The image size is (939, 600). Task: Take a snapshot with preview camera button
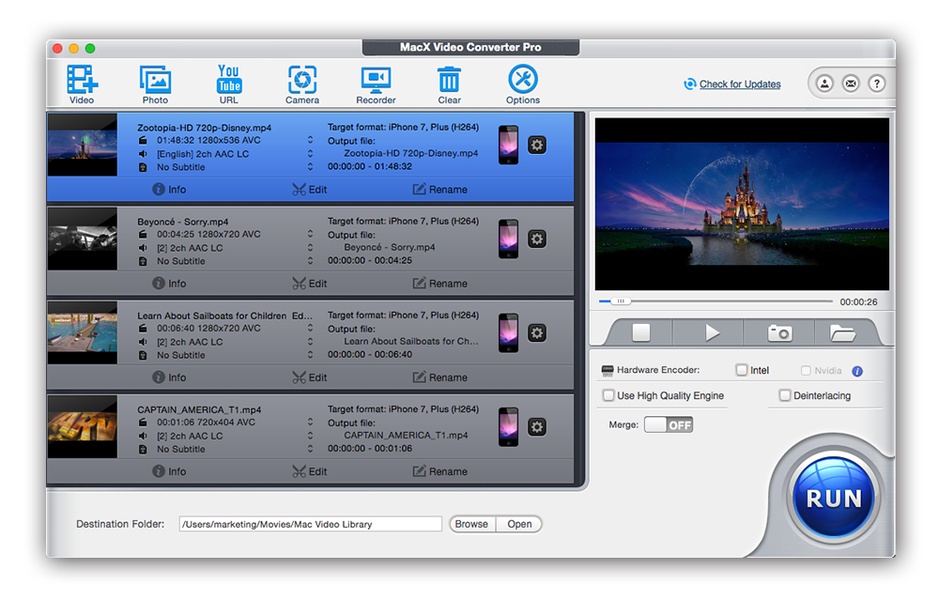tap(779, 333)
